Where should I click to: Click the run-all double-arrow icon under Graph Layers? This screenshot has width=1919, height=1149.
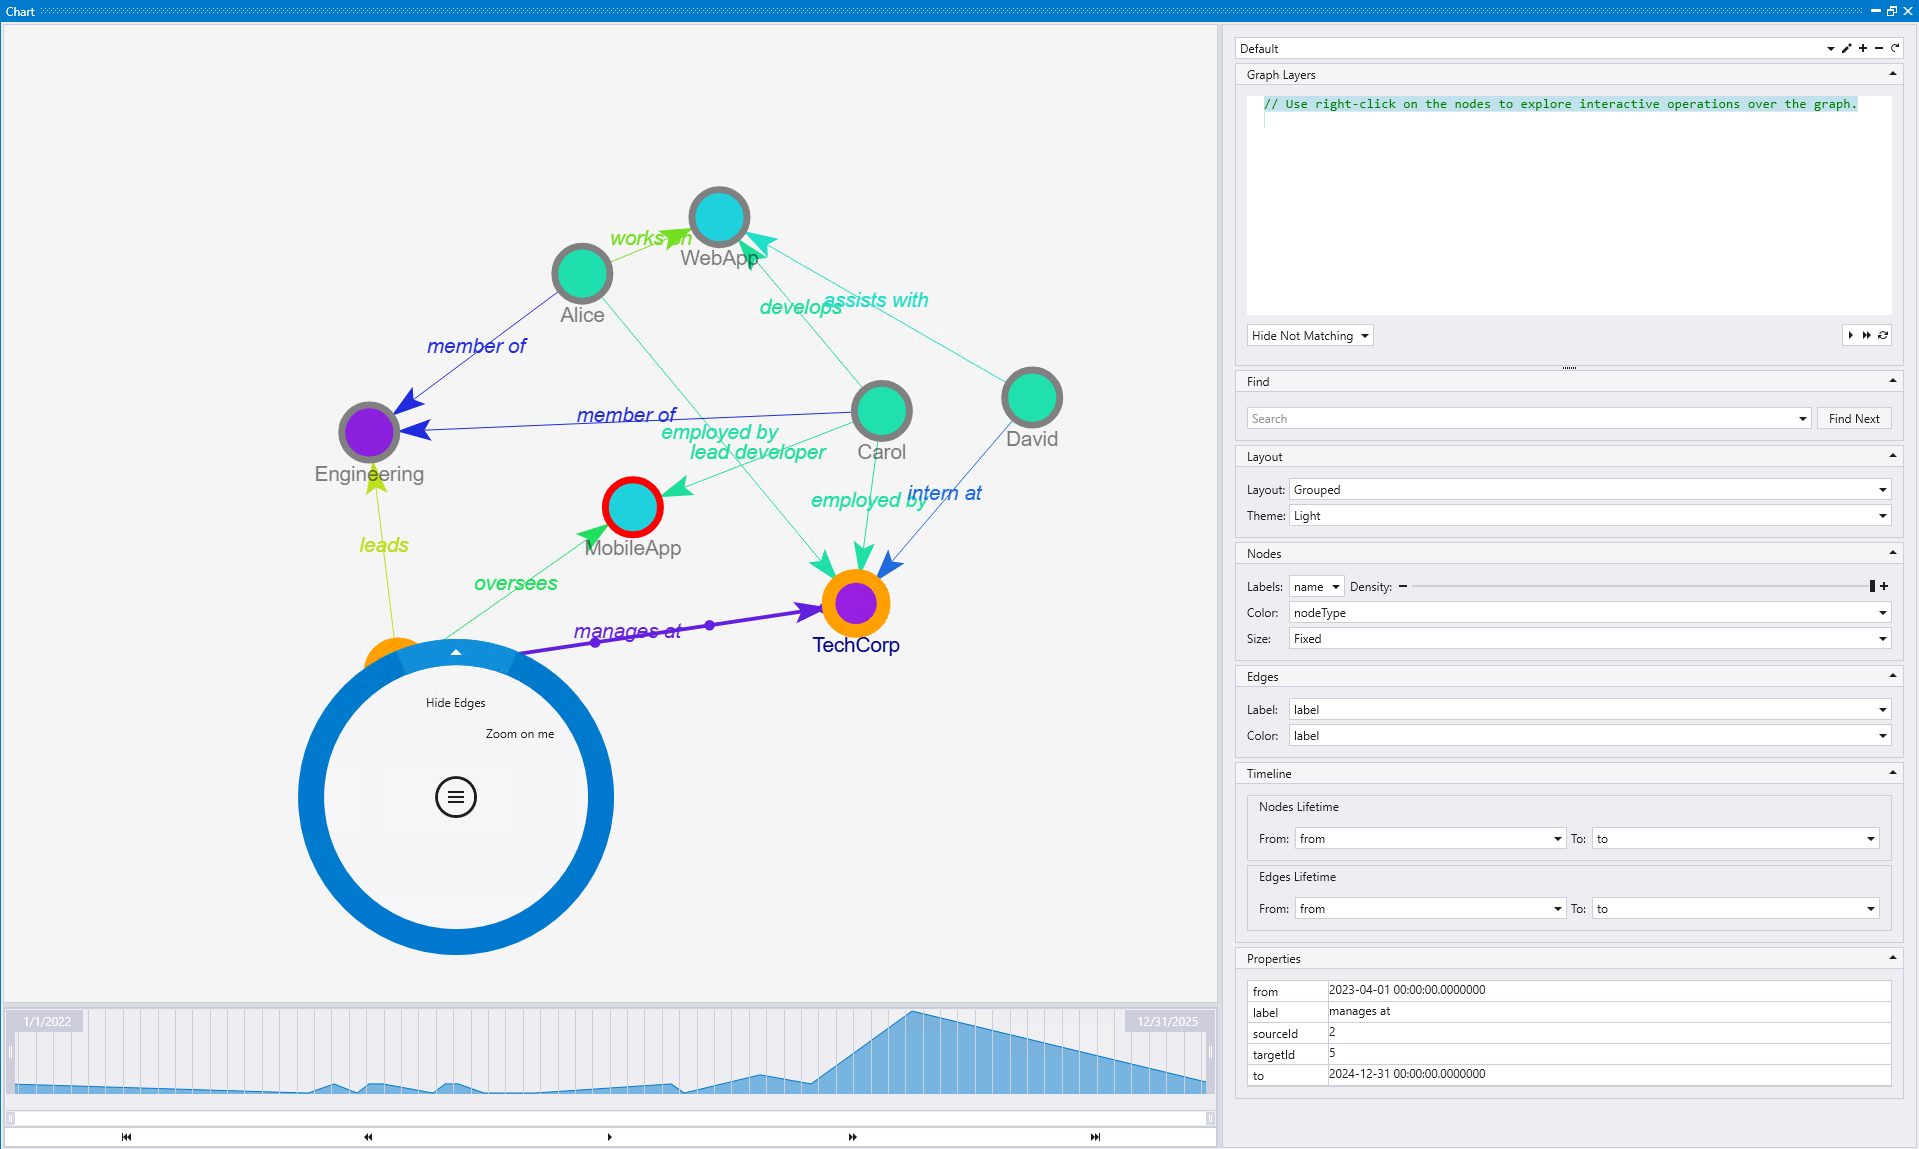[1866, 335]
